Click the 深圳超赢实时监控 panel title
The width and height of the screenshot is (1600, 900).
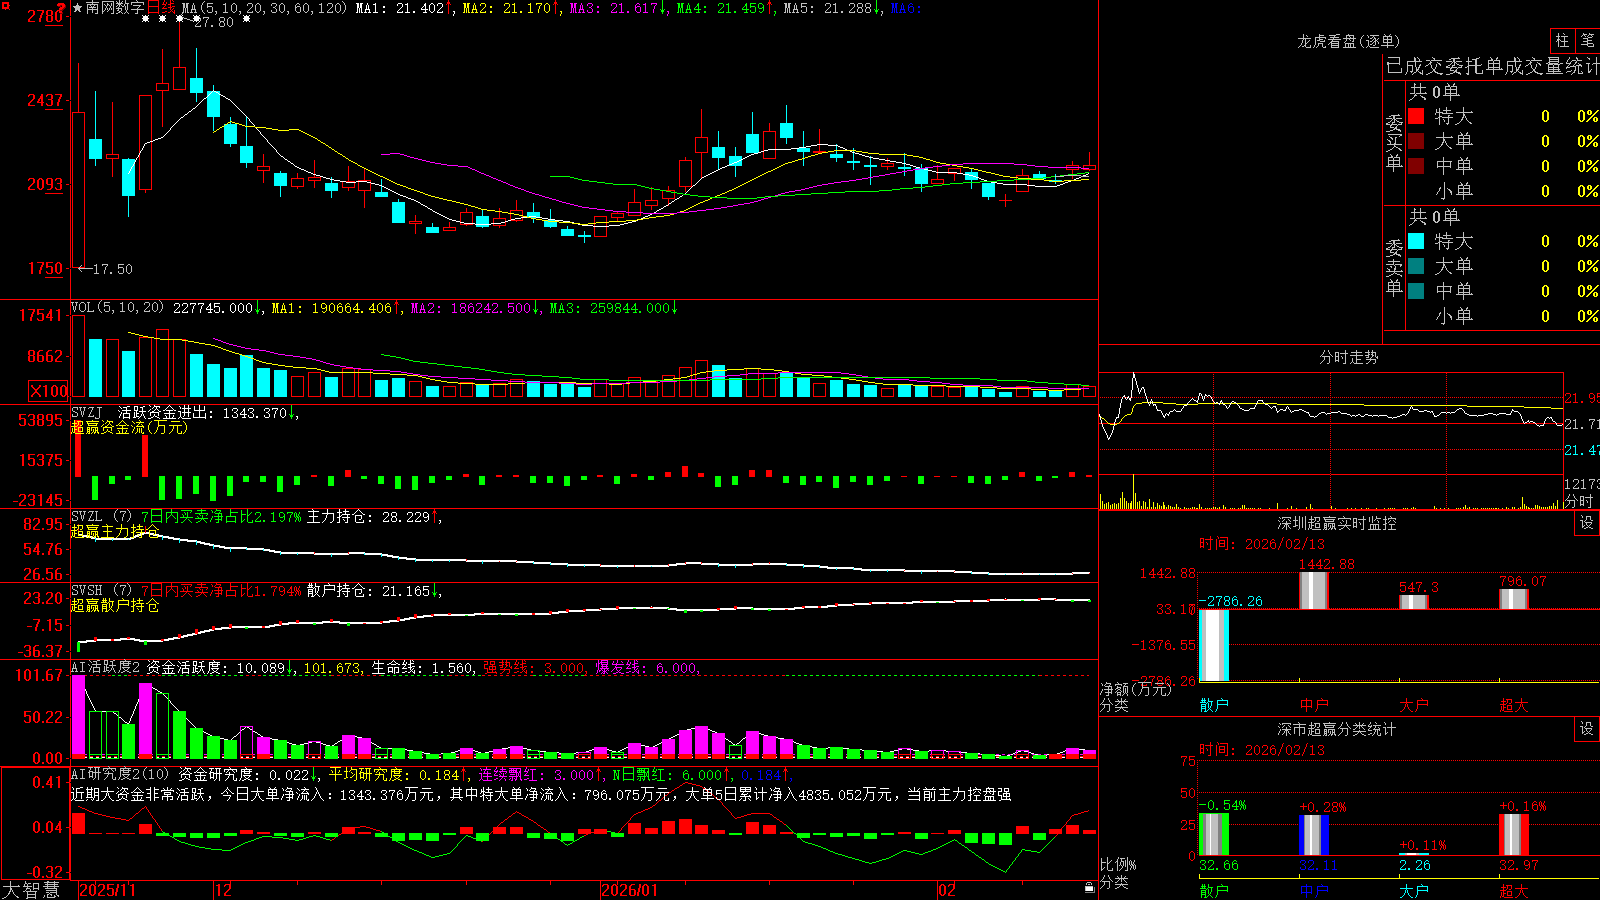tap(1336, 523)
